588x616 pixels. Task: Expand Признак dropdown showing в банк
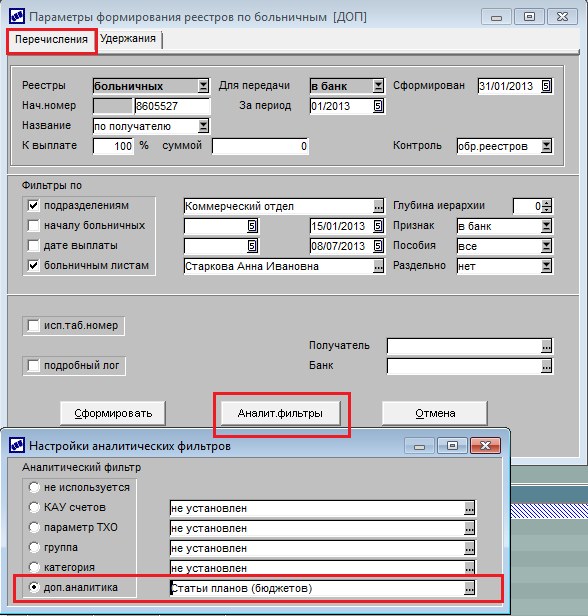click(546, 226)
